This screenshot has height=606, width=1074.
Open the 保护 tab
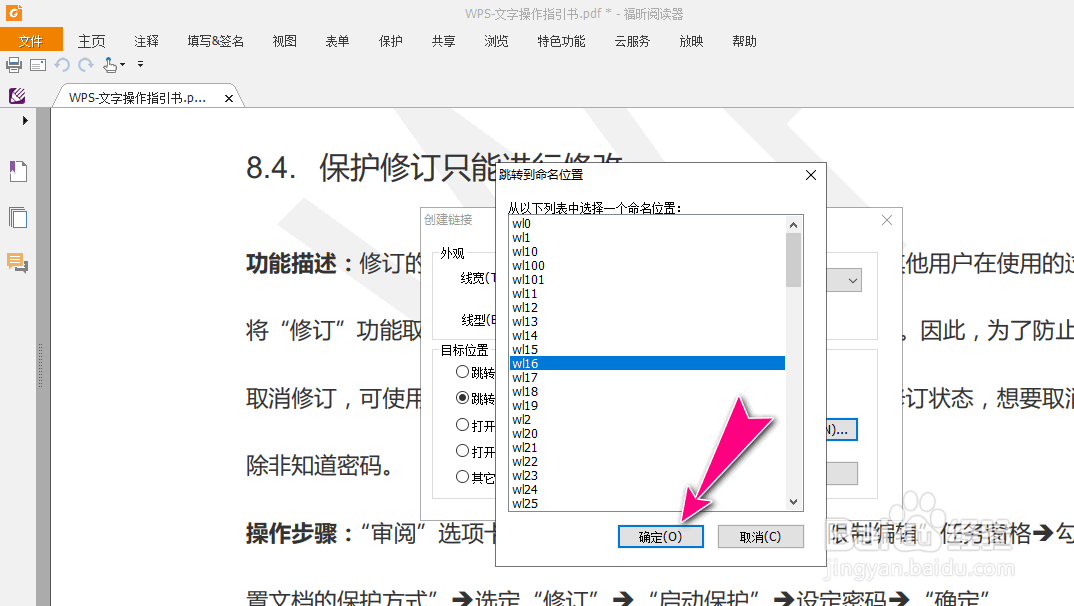(390, 41)
